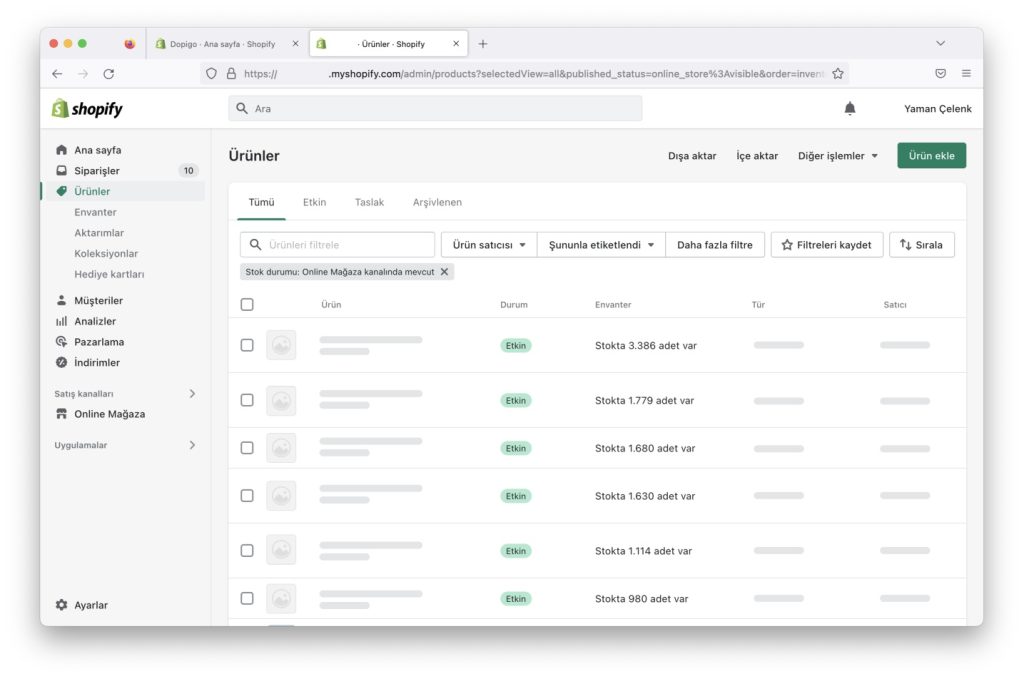1024x679 pixels.
Task: Remove the Stok durumu filter chip
Action: 444,272
